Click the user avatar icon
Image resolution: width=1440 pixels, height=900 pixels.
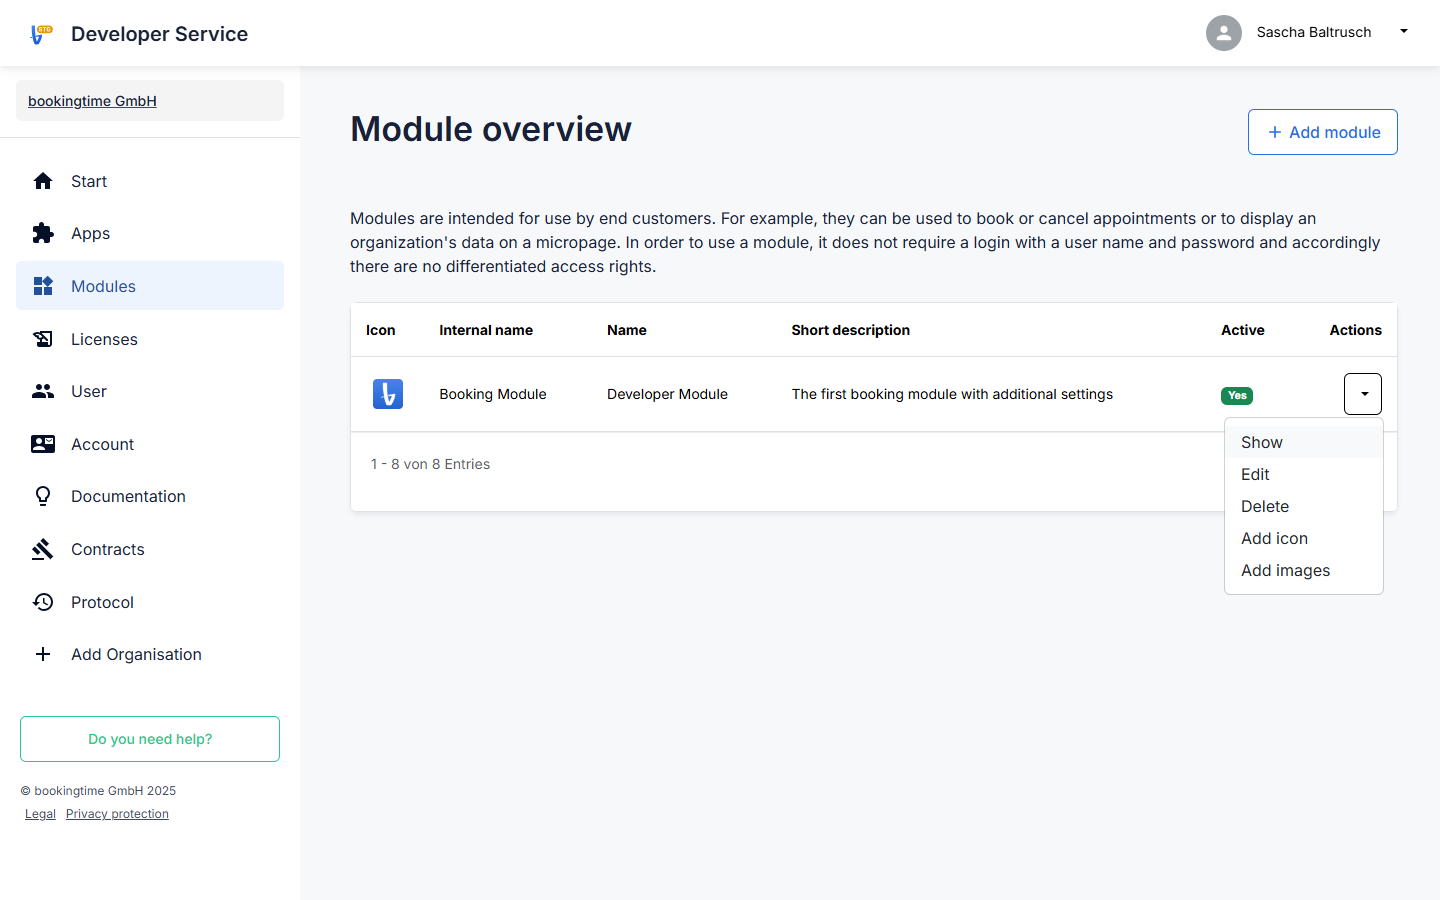tap(1224, 33)
